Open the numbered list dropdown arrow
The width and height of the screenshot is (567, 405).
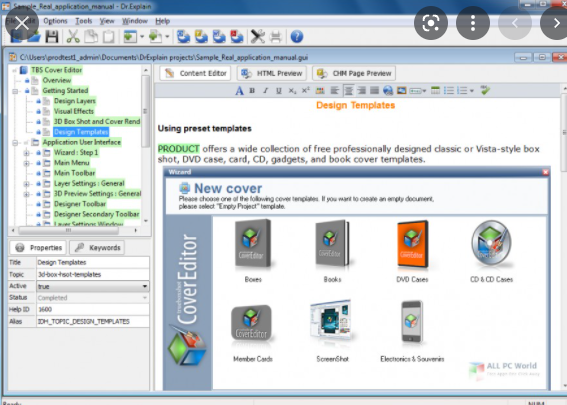(x=472, y=91)
